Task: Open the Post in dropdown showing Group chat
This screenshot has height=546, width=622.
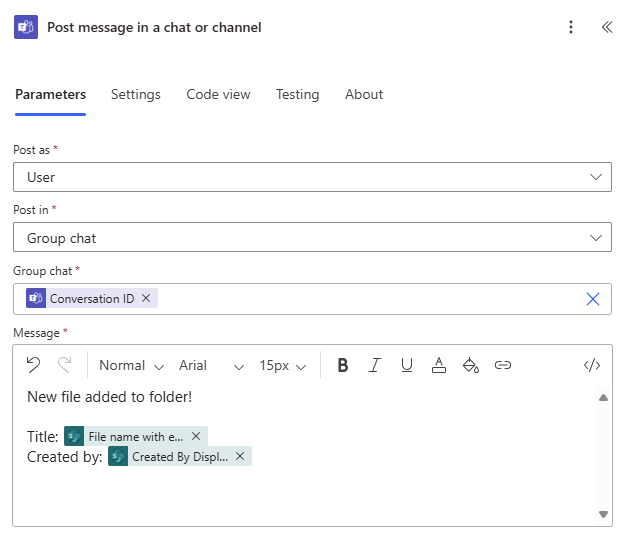Action: [x=312, y=237]
